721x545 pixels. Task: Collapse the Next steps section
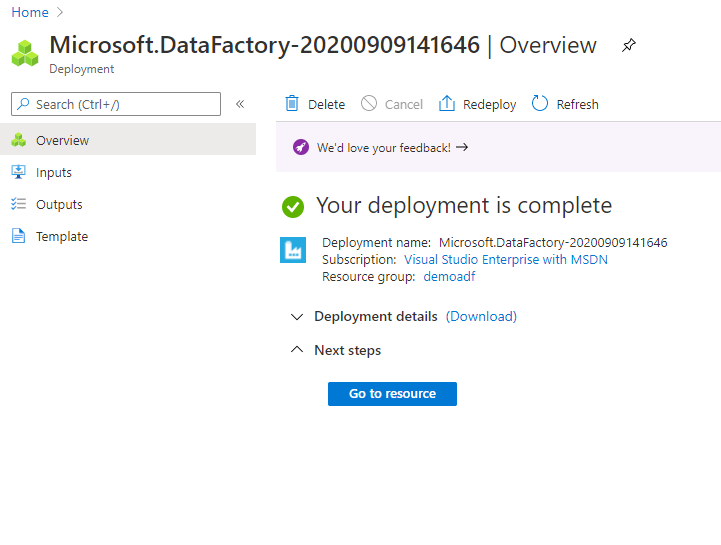(296, 350)
